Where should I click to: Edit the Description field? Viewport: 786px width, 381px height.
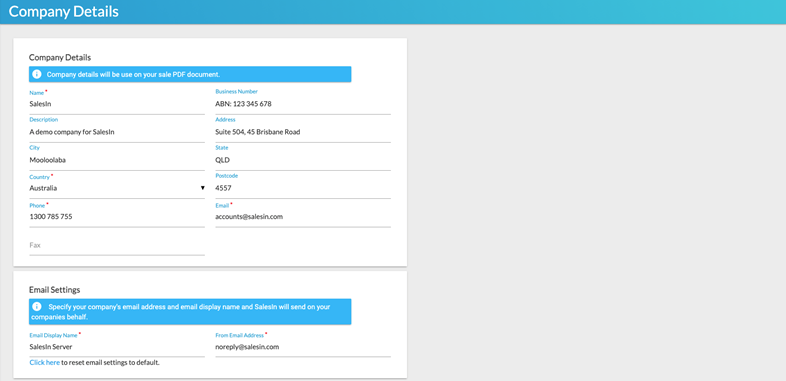117,132
